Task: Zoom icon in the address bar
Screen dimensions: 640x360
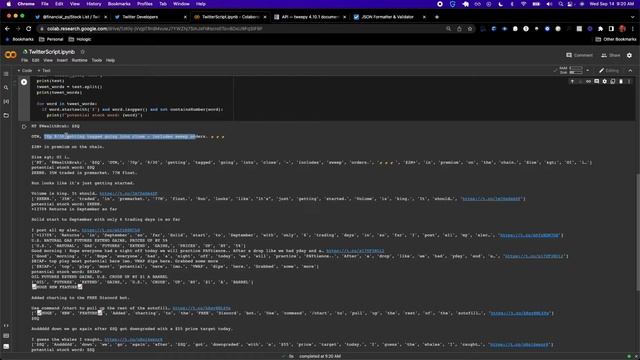Action: 449,29
